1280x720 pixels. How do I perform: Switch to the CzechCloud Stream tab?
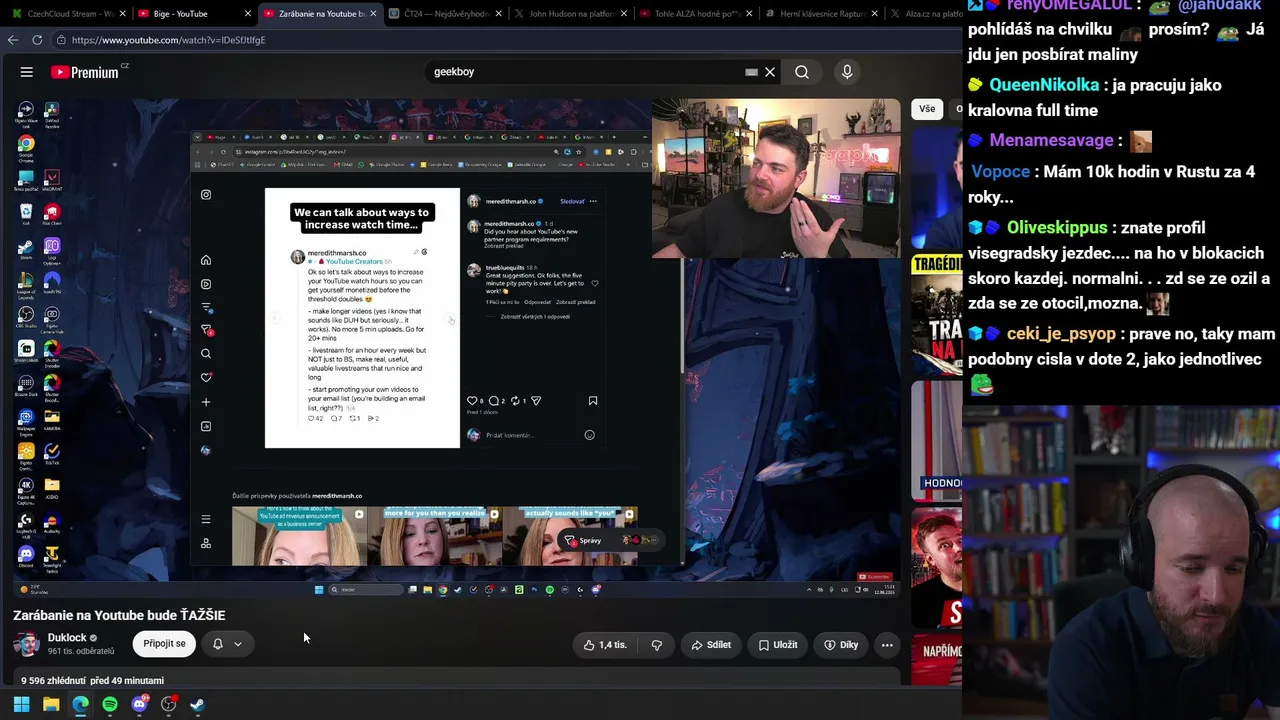(64, 14)
